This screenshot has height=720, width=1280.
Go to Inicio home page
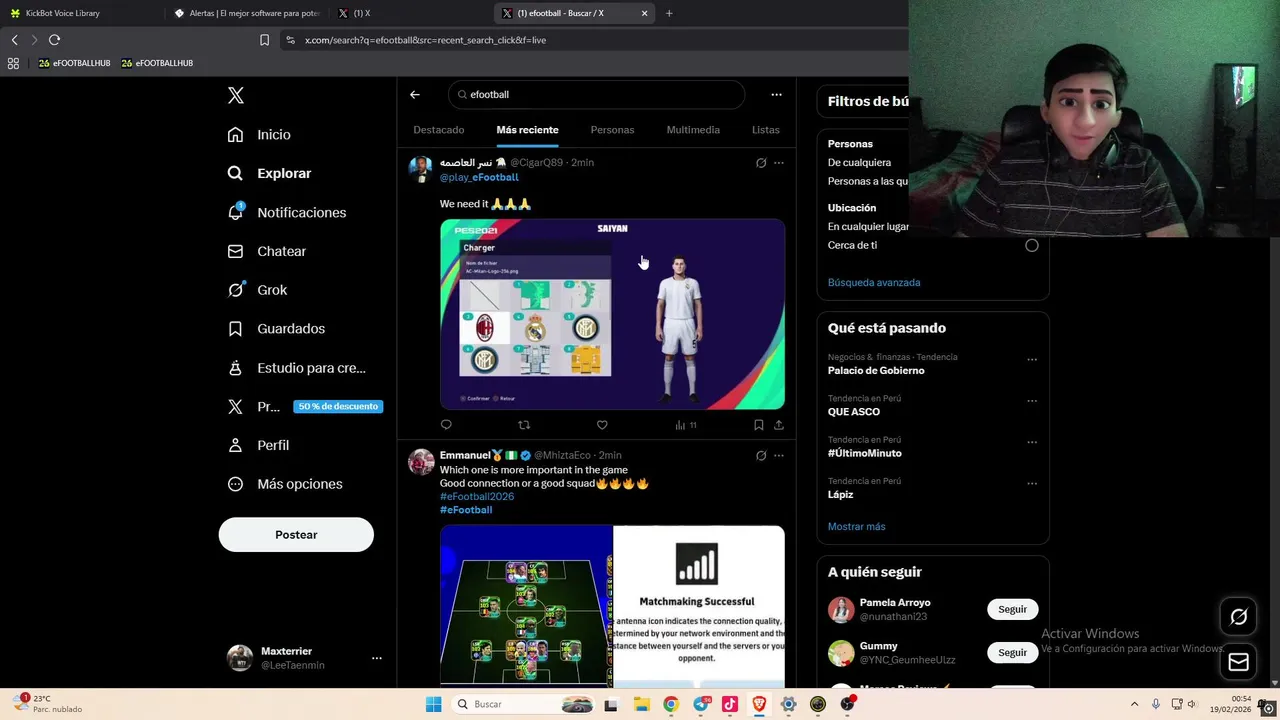[259, 134]
